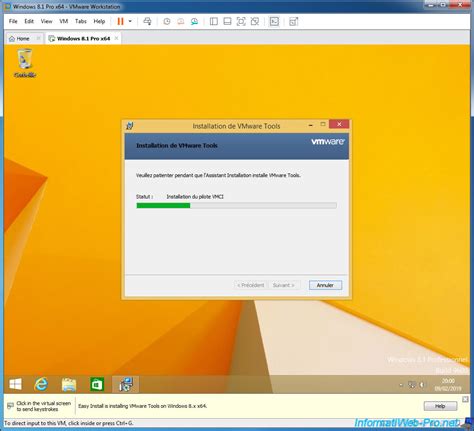Click the keystrokes hint monitor icon

(x=10, y=406)
